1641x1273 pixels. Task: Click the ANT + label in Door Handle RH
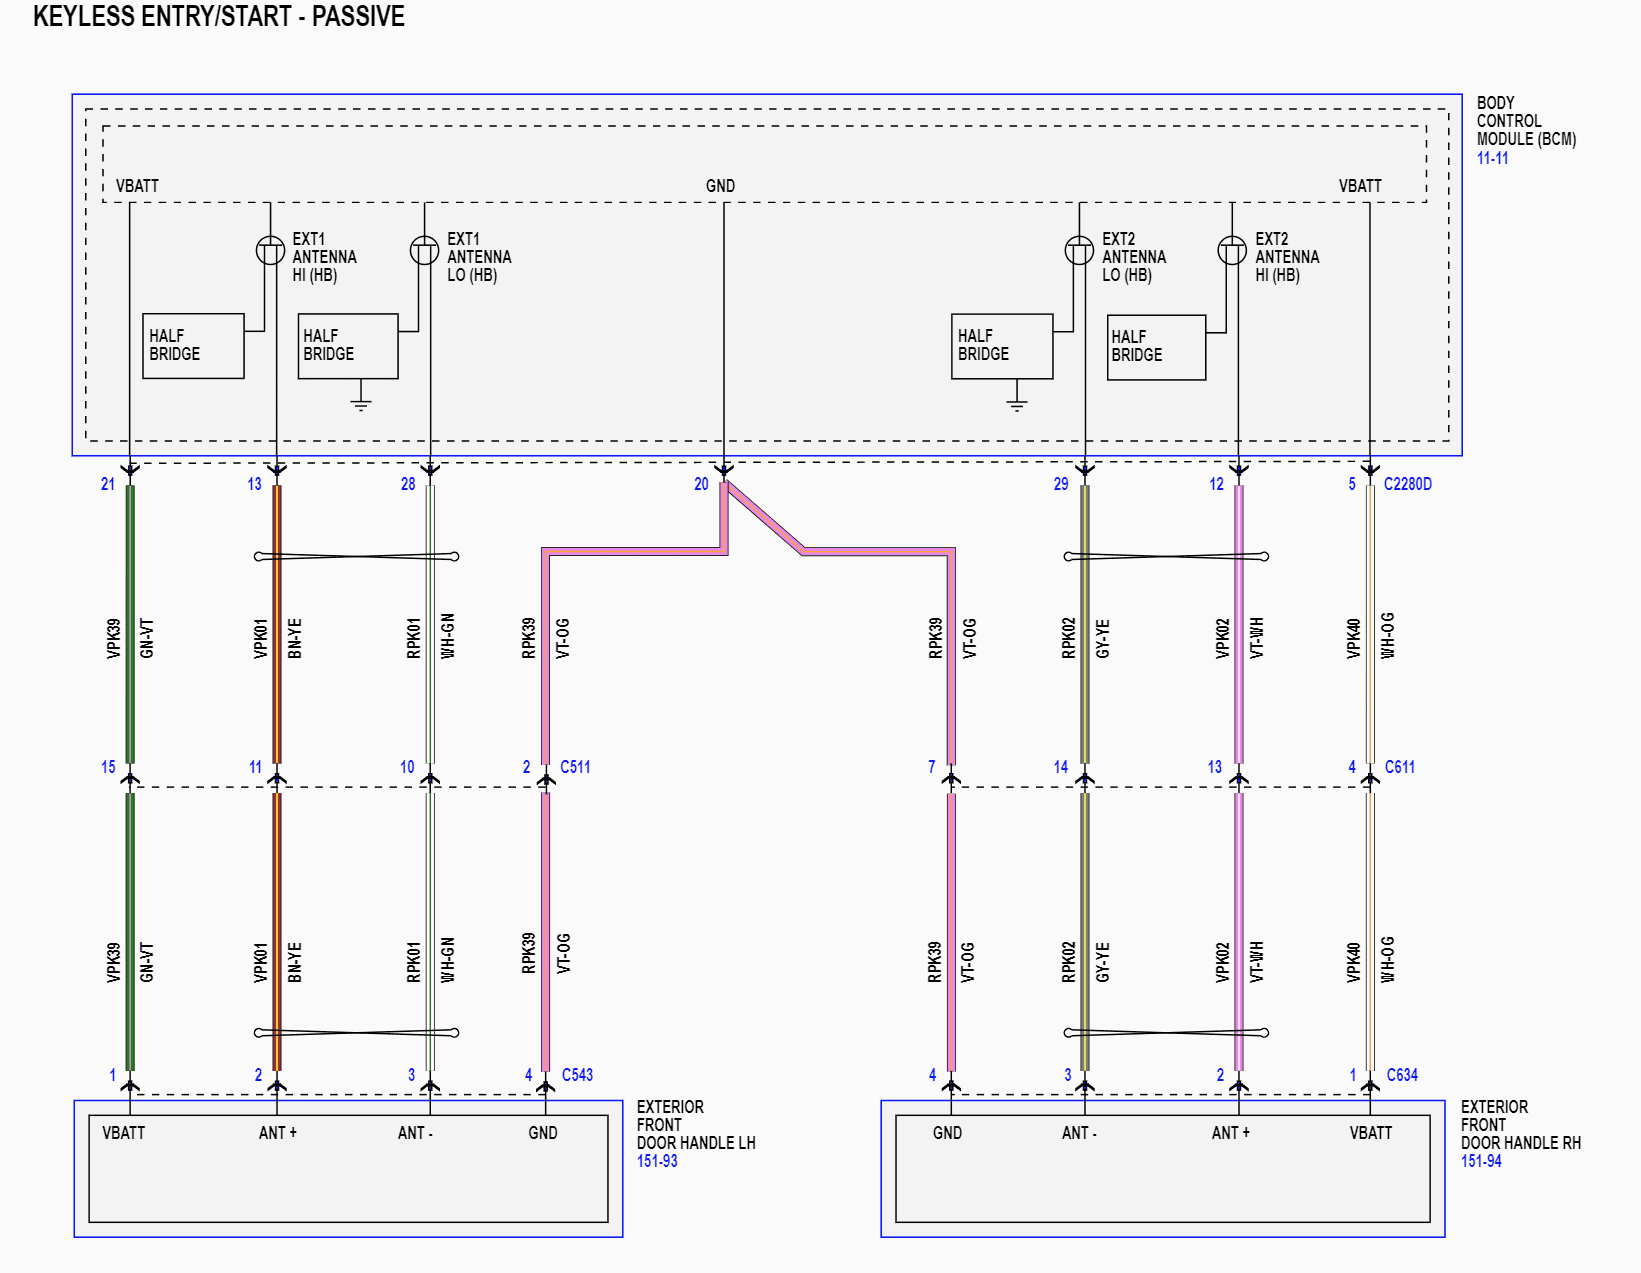pyautogui.click(x=1230, y=1133)
